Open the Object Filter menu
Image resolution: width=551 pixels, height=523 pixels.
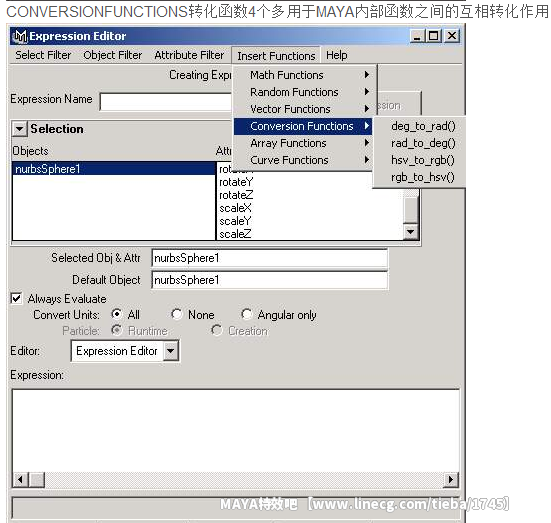pyautogui.click(x=112, y=55)
